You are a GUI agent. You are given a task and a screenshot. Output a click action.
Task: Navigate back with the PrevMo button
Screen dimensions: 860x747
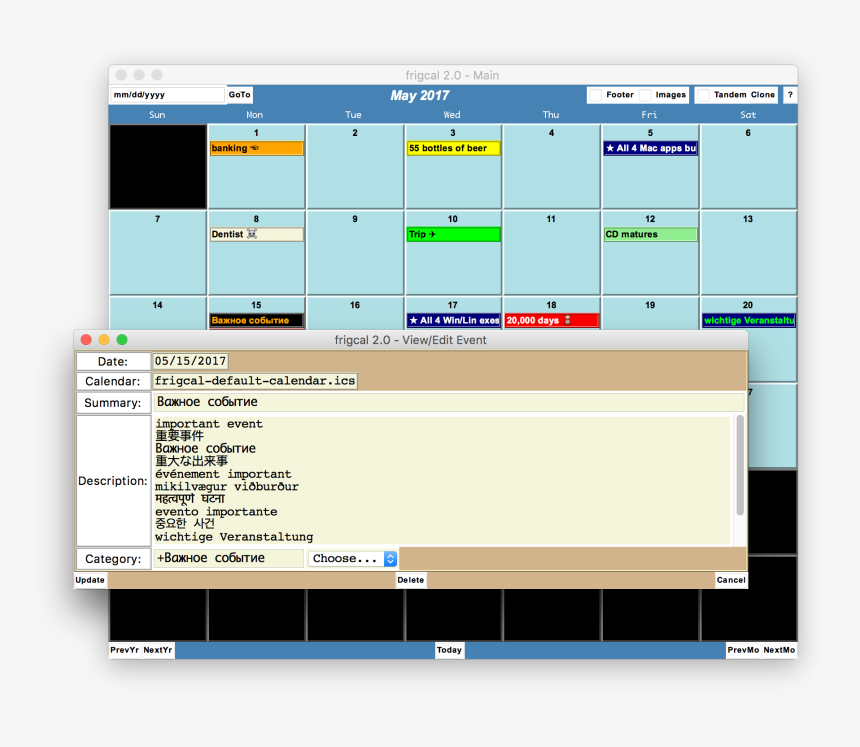click(x=743, y=650)
